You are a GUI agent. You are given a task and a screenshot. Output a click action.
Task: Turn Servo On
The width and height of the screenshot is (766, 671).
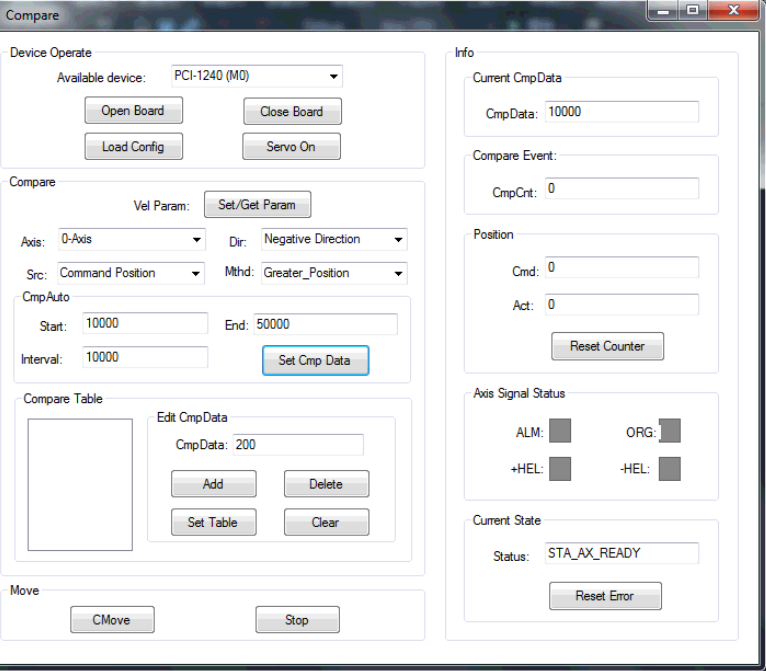coord(291,147)
